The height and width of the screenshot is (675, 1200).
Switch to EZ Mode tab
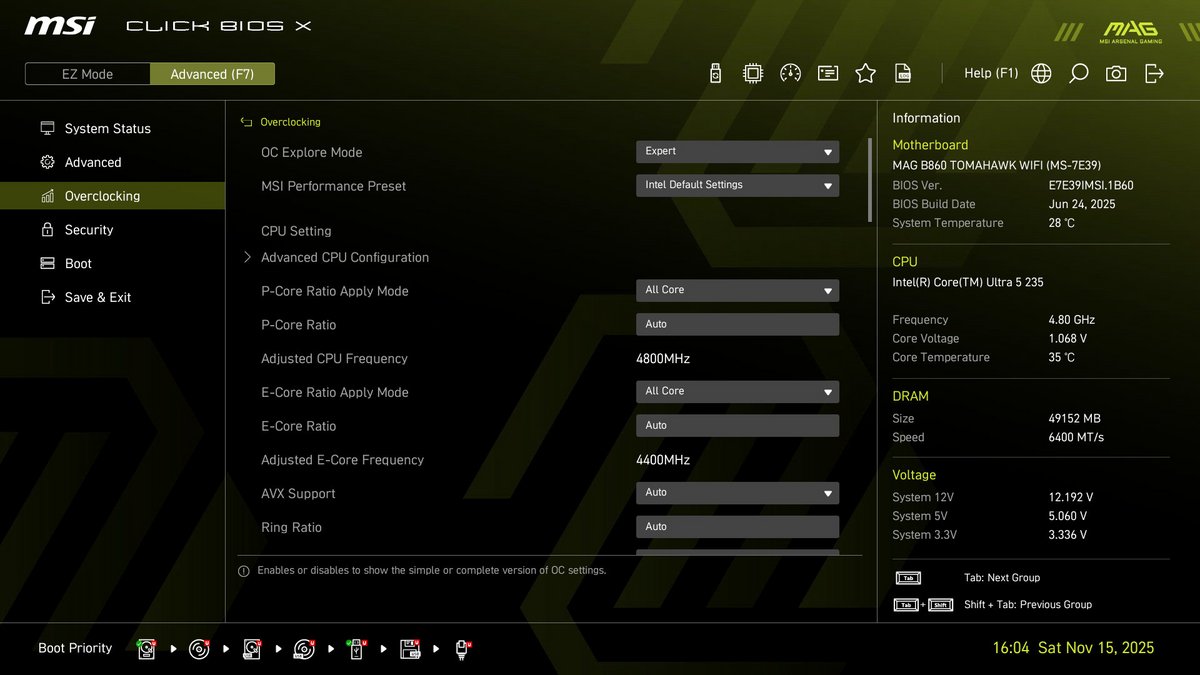pyautogui.click(x=87, y=73)
